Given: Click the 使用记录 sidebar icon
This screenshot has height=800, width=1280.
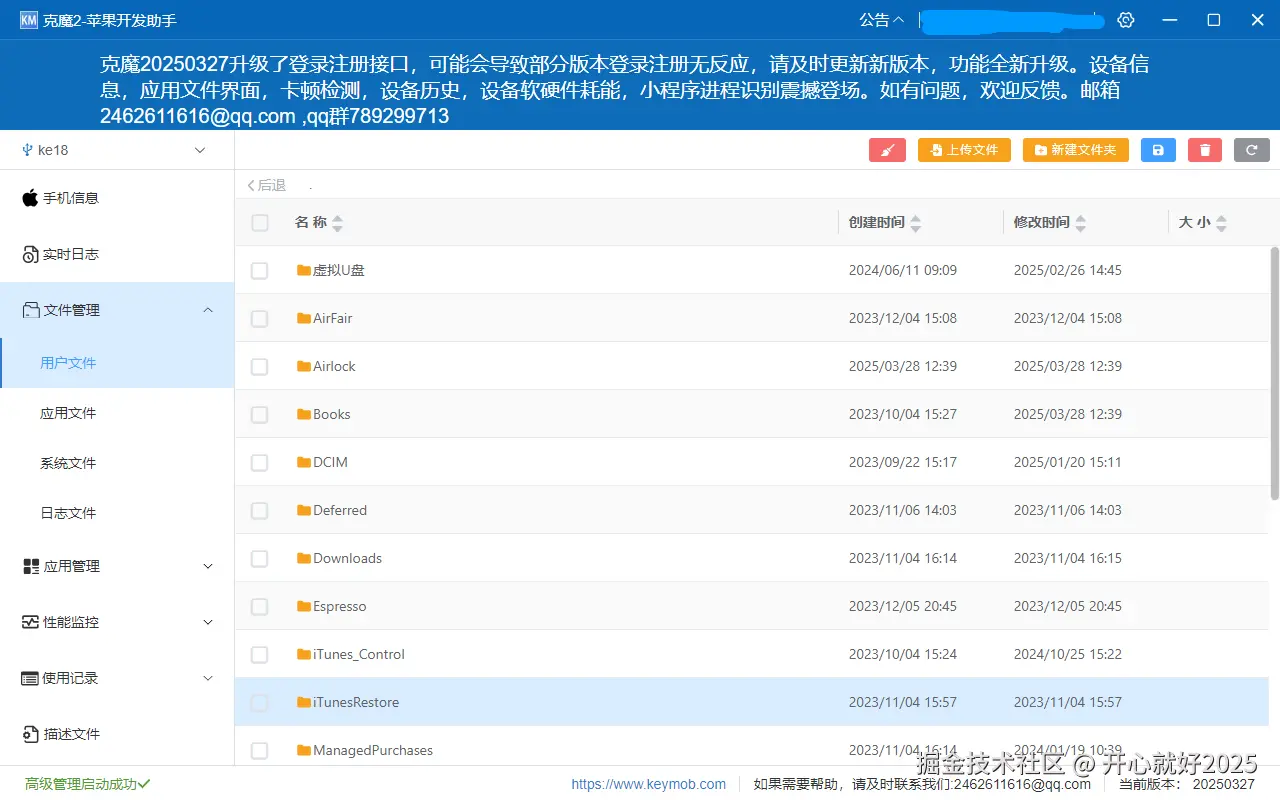Looking at the screenshot, I should coord(30,678).
